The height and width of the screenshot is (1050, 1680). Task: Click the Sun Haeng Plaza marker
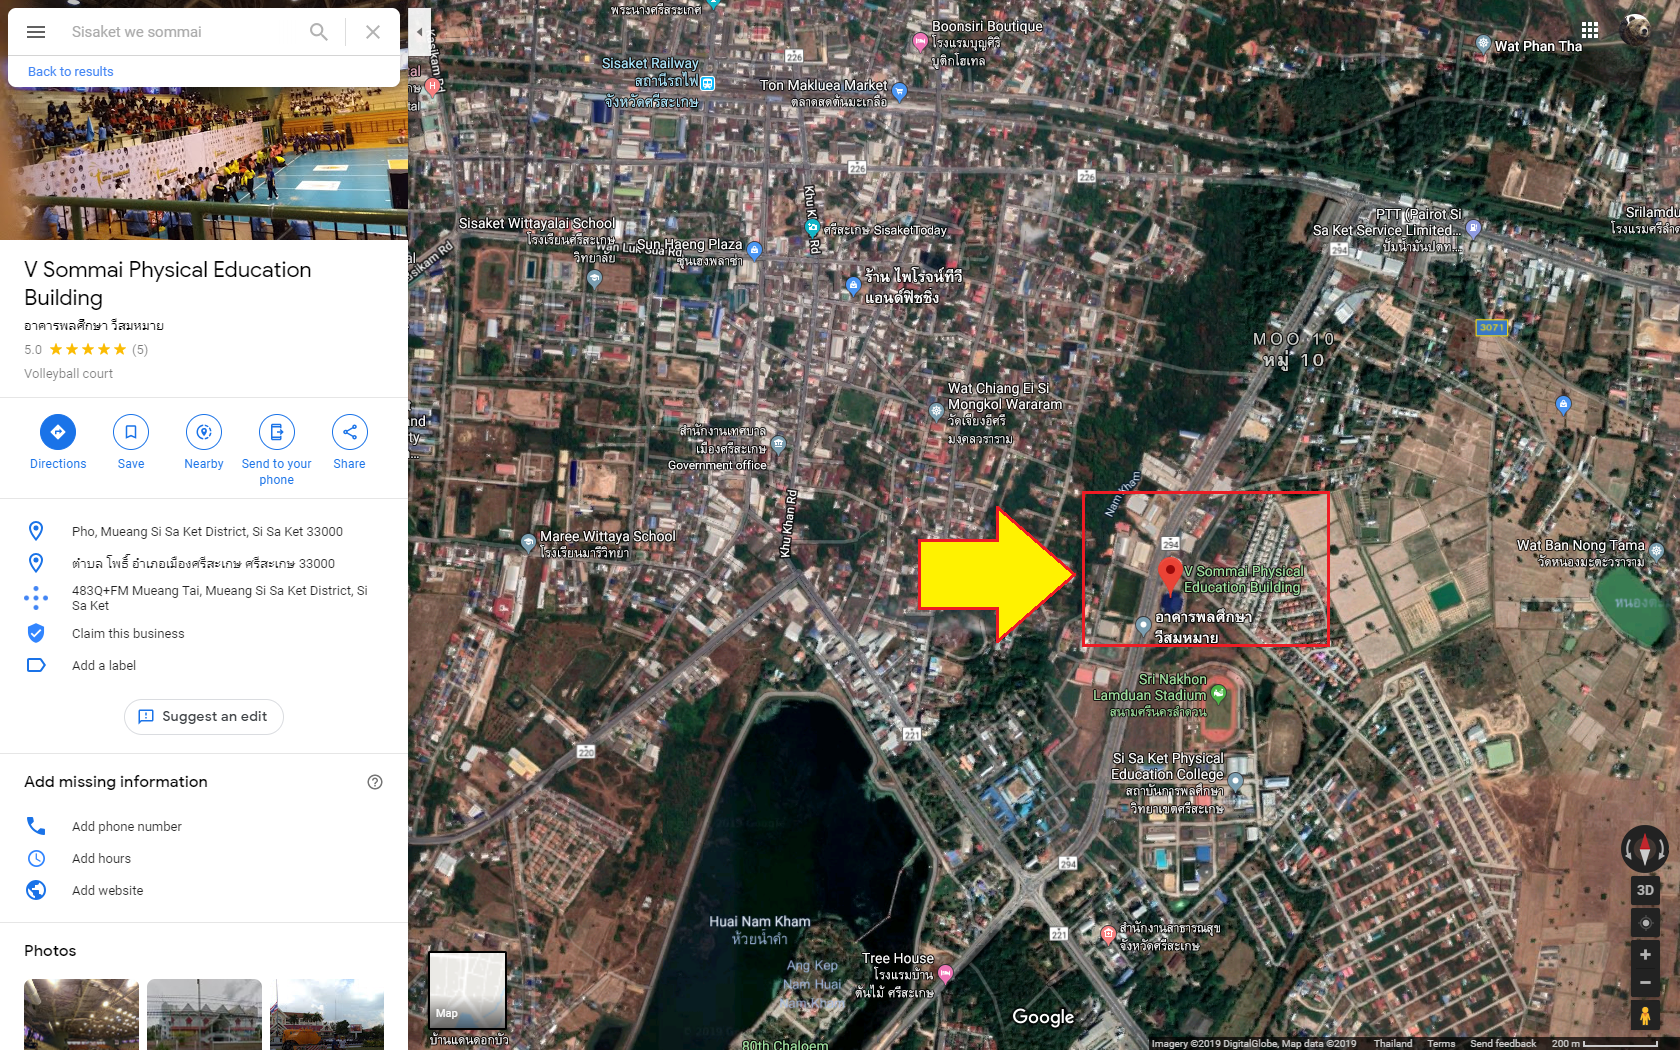tap(755, 249)
